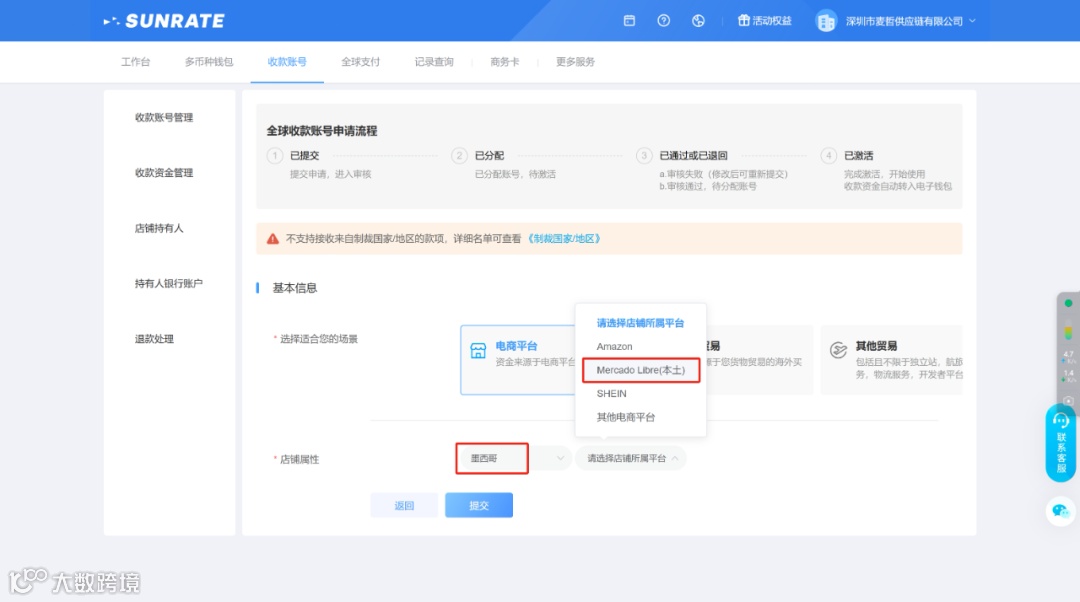Open 店铺持有人 in sidebar
The image size is (1080, 602).
coord(159,228)
